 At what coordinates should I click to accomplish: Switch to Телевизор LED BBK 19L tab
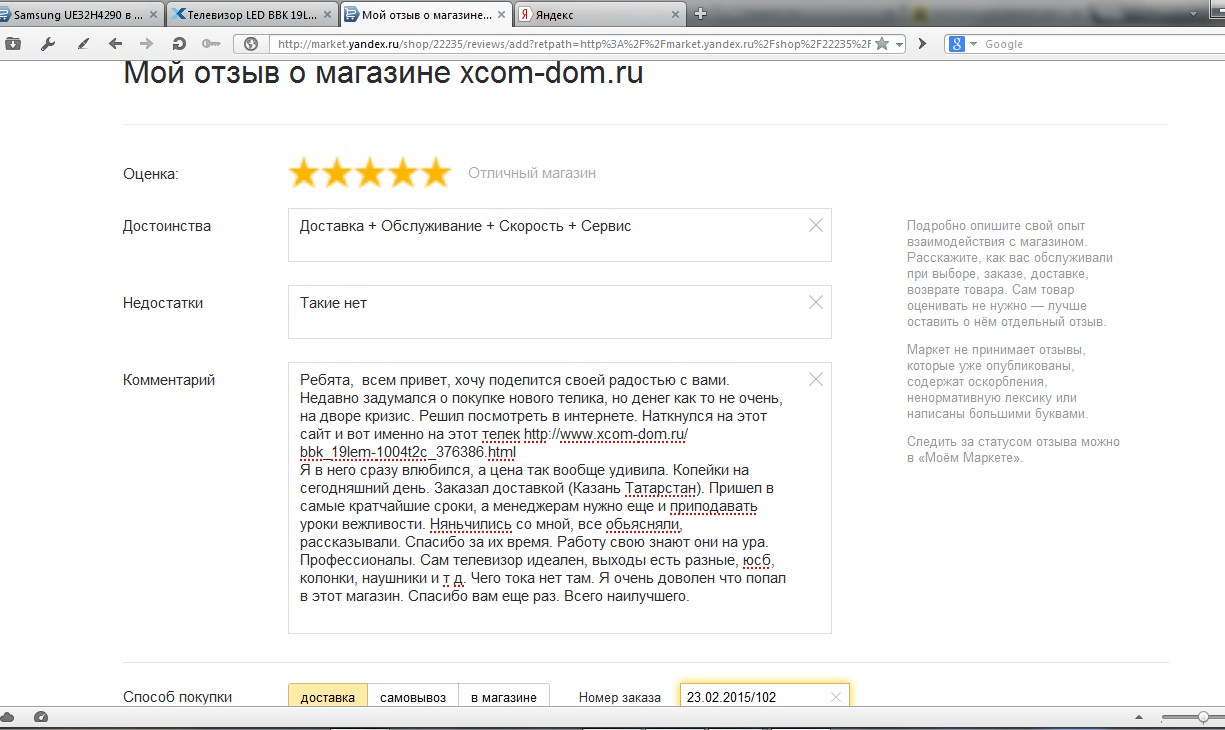tap(250, 15)
